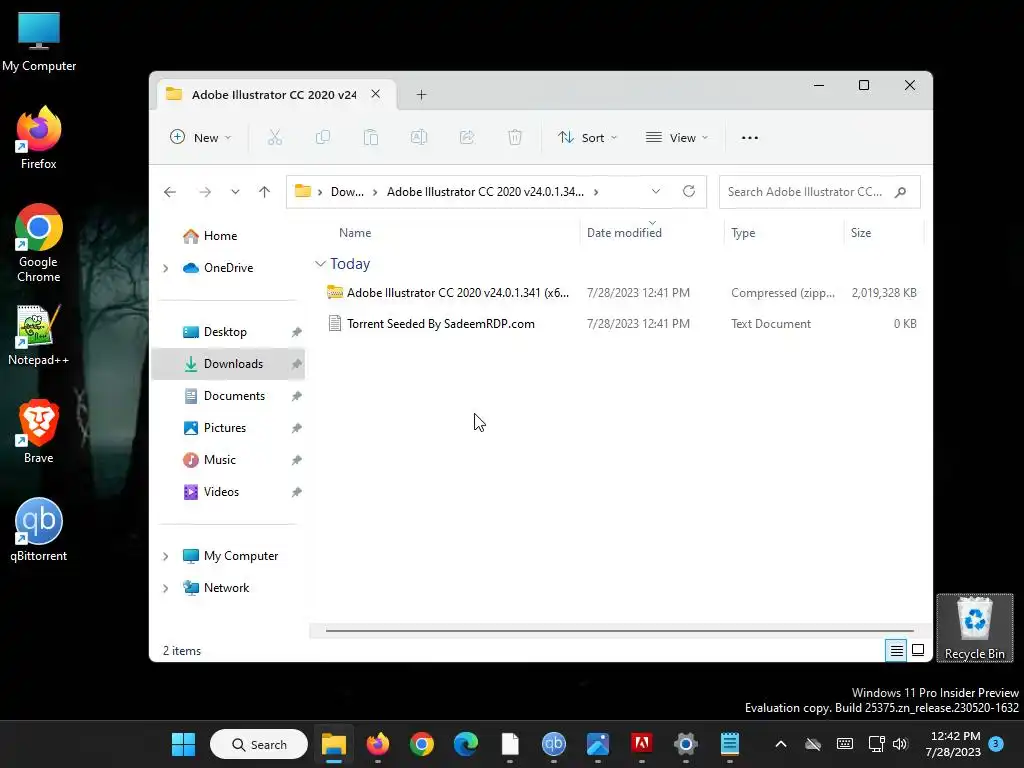Expand address bar history dropdown
Image resolution: width=1024 pixels, height=768 pixels.
tap(656, 191)
